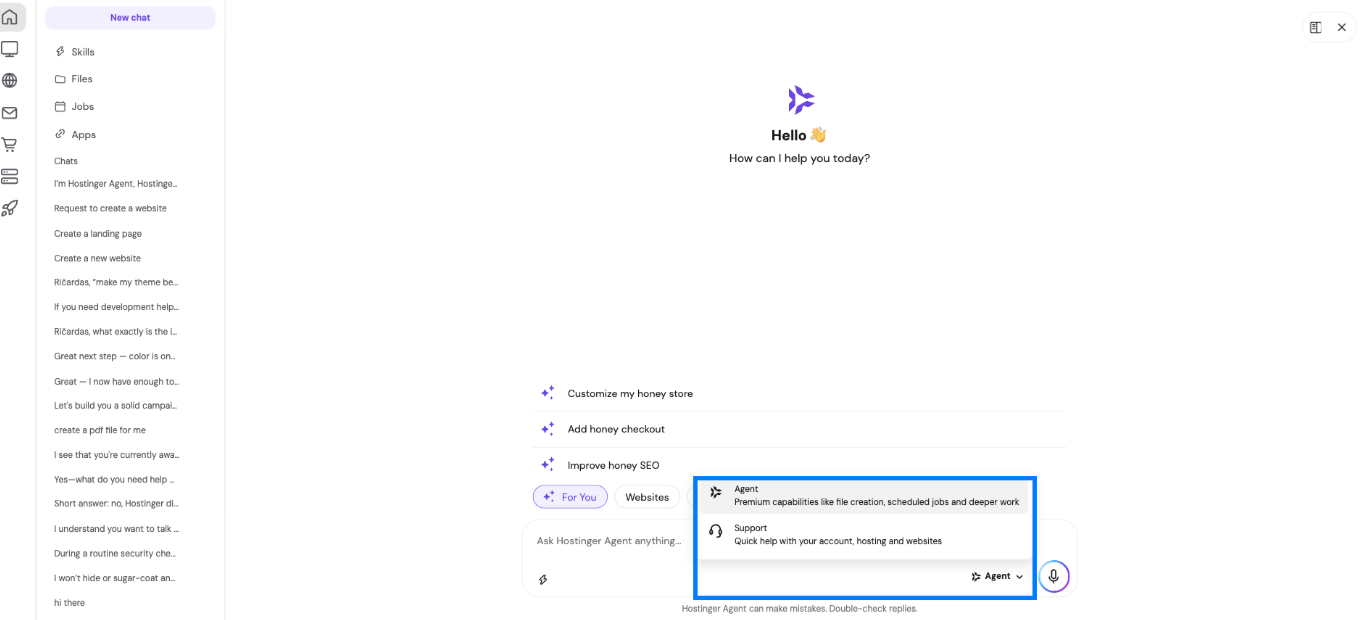Toggle the side panel icon at top right
The width and height of the screenshot is (1361, 620).
click(1316, 28)
